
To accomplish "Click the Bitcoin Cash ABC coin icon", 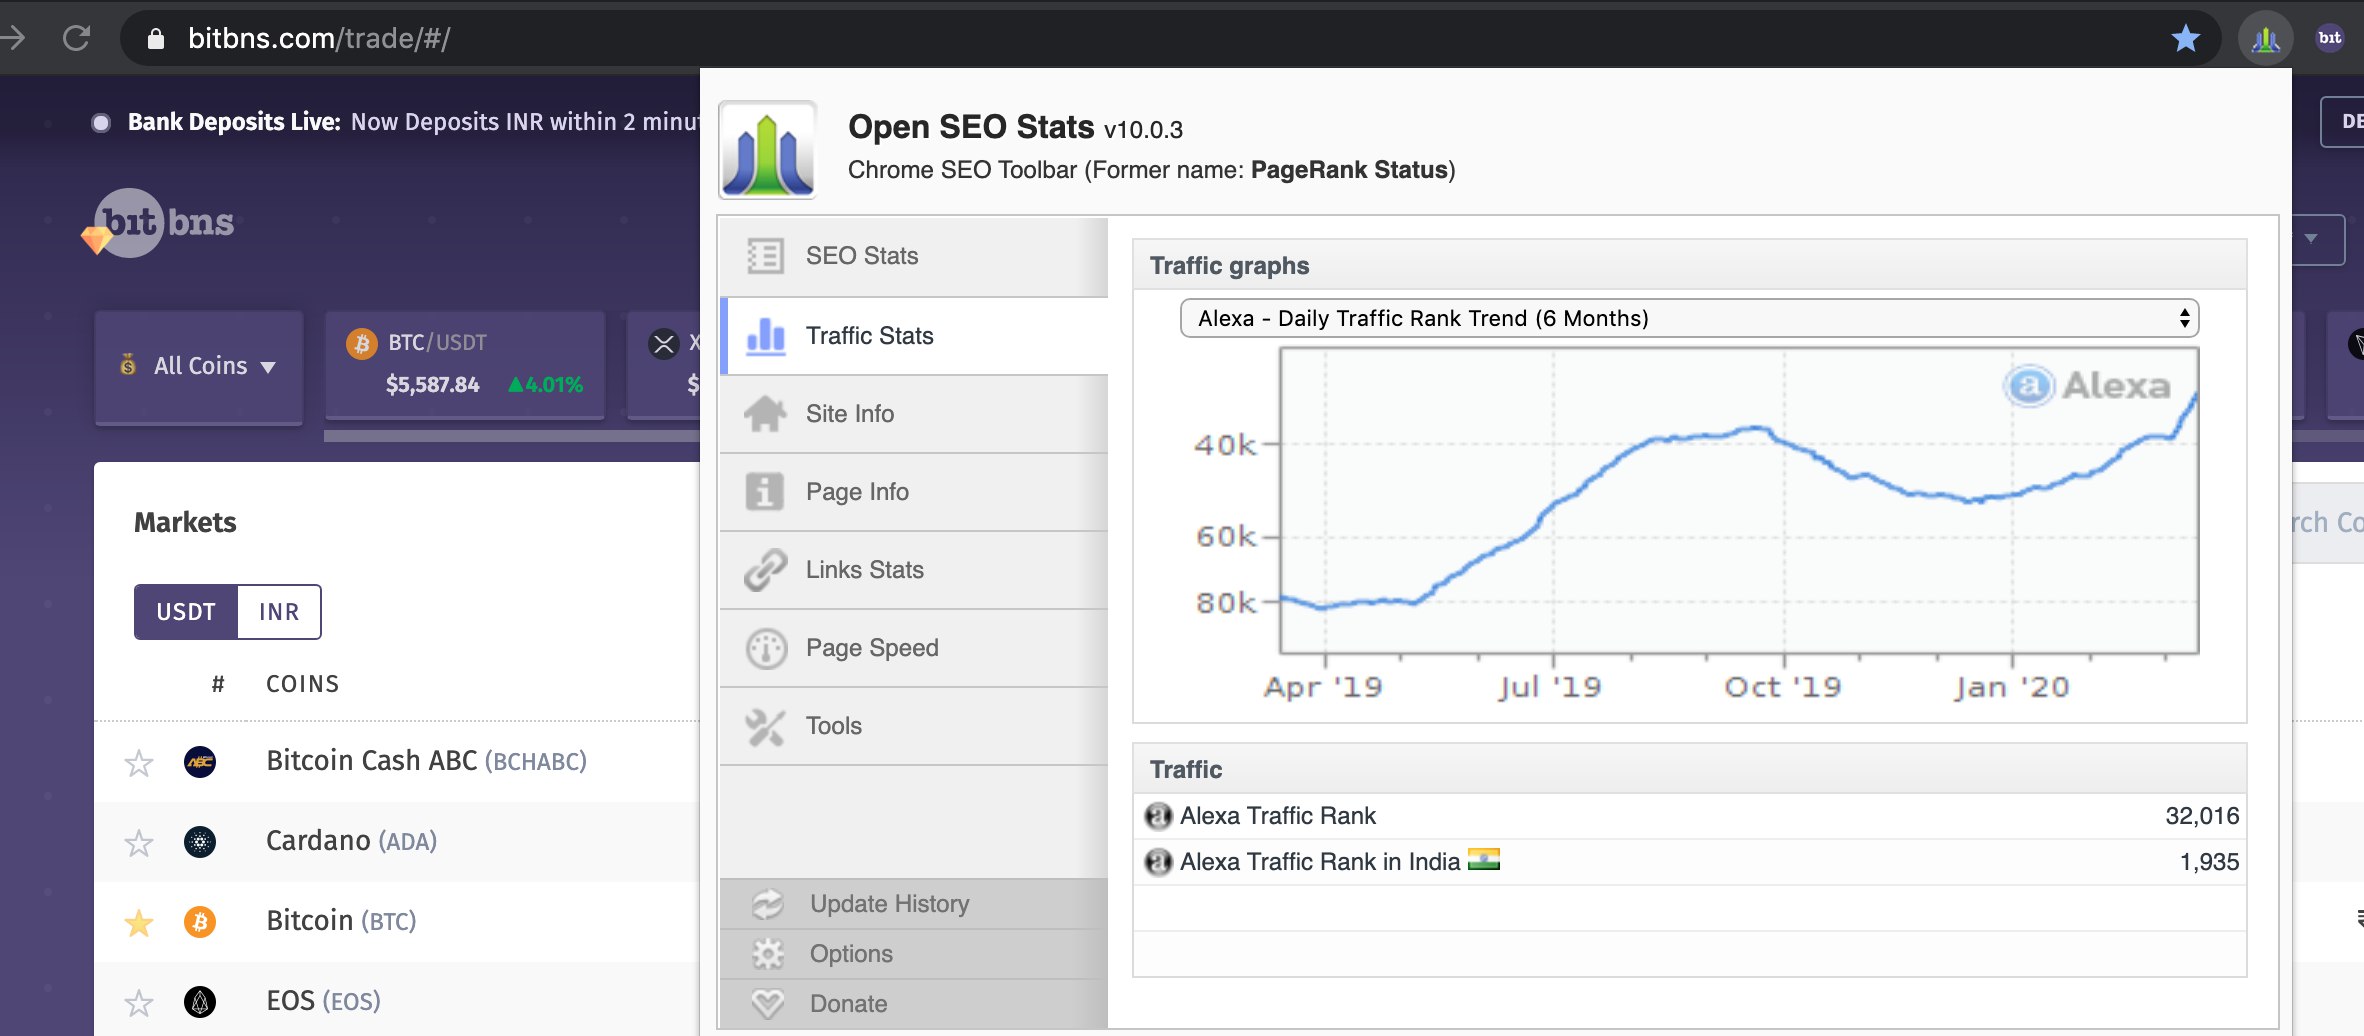I will [200, 762].
